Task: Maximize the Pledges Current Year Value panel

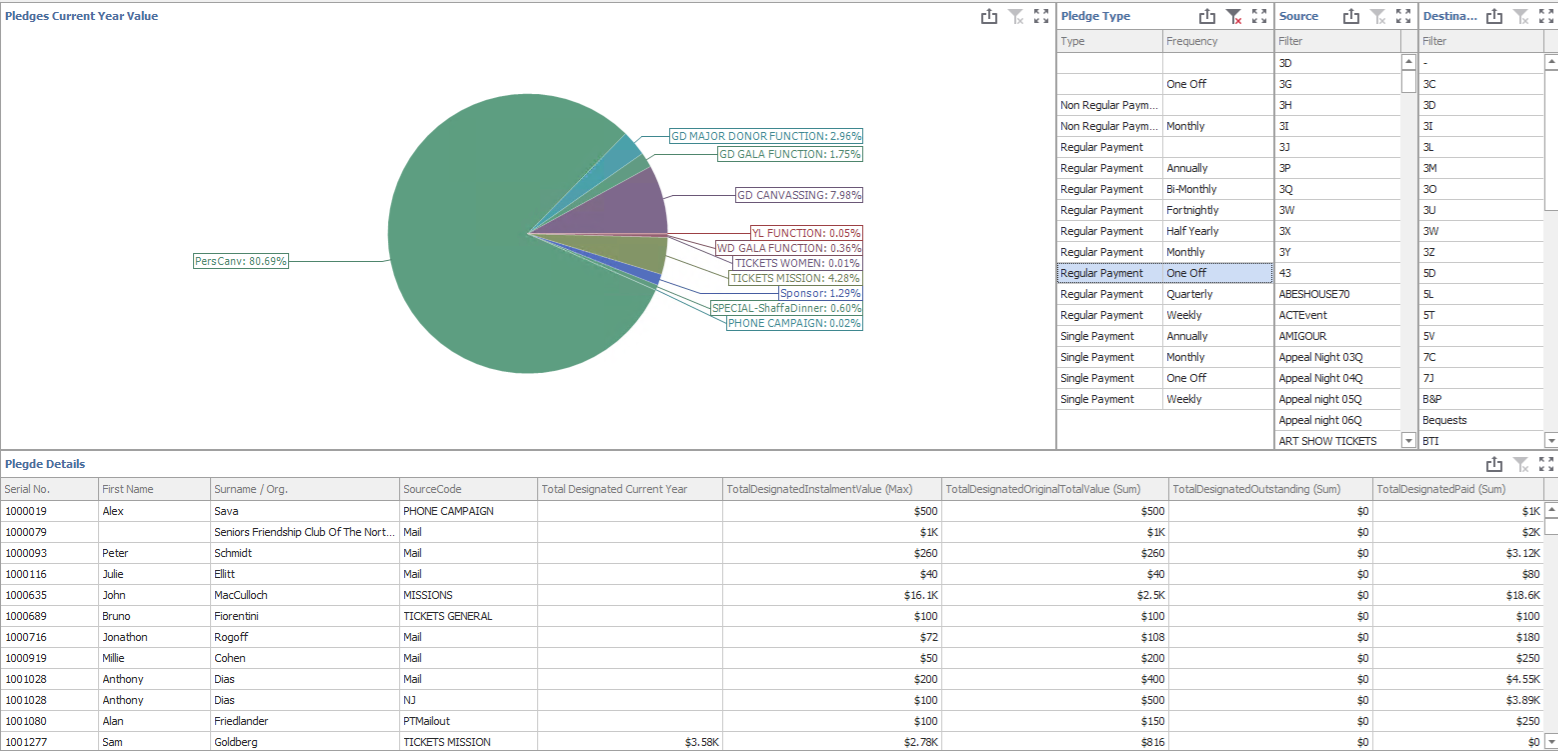Action: click(1041, 16)
